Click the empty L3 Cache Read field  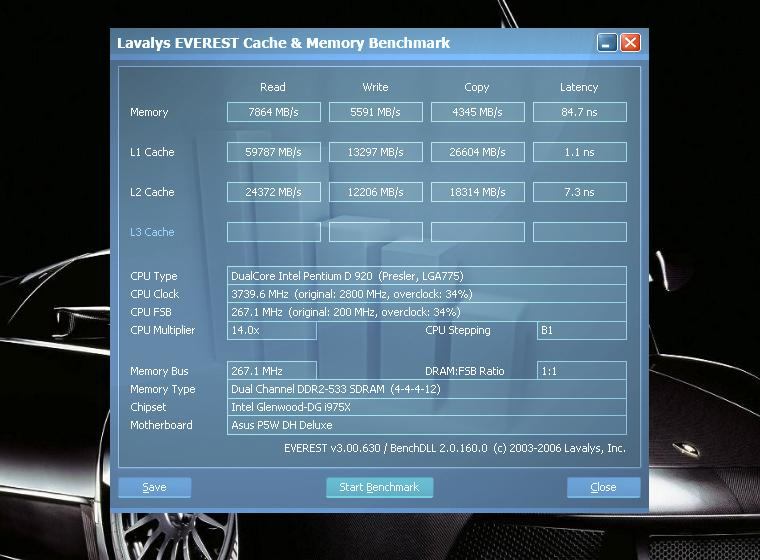(273, 232)
